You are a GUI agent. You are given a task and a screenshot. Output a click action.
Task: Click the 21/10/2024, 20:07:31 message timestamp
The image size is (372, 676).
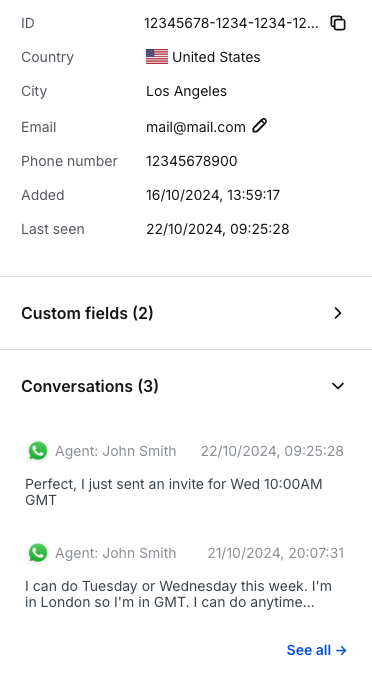(x=276, y=553)
